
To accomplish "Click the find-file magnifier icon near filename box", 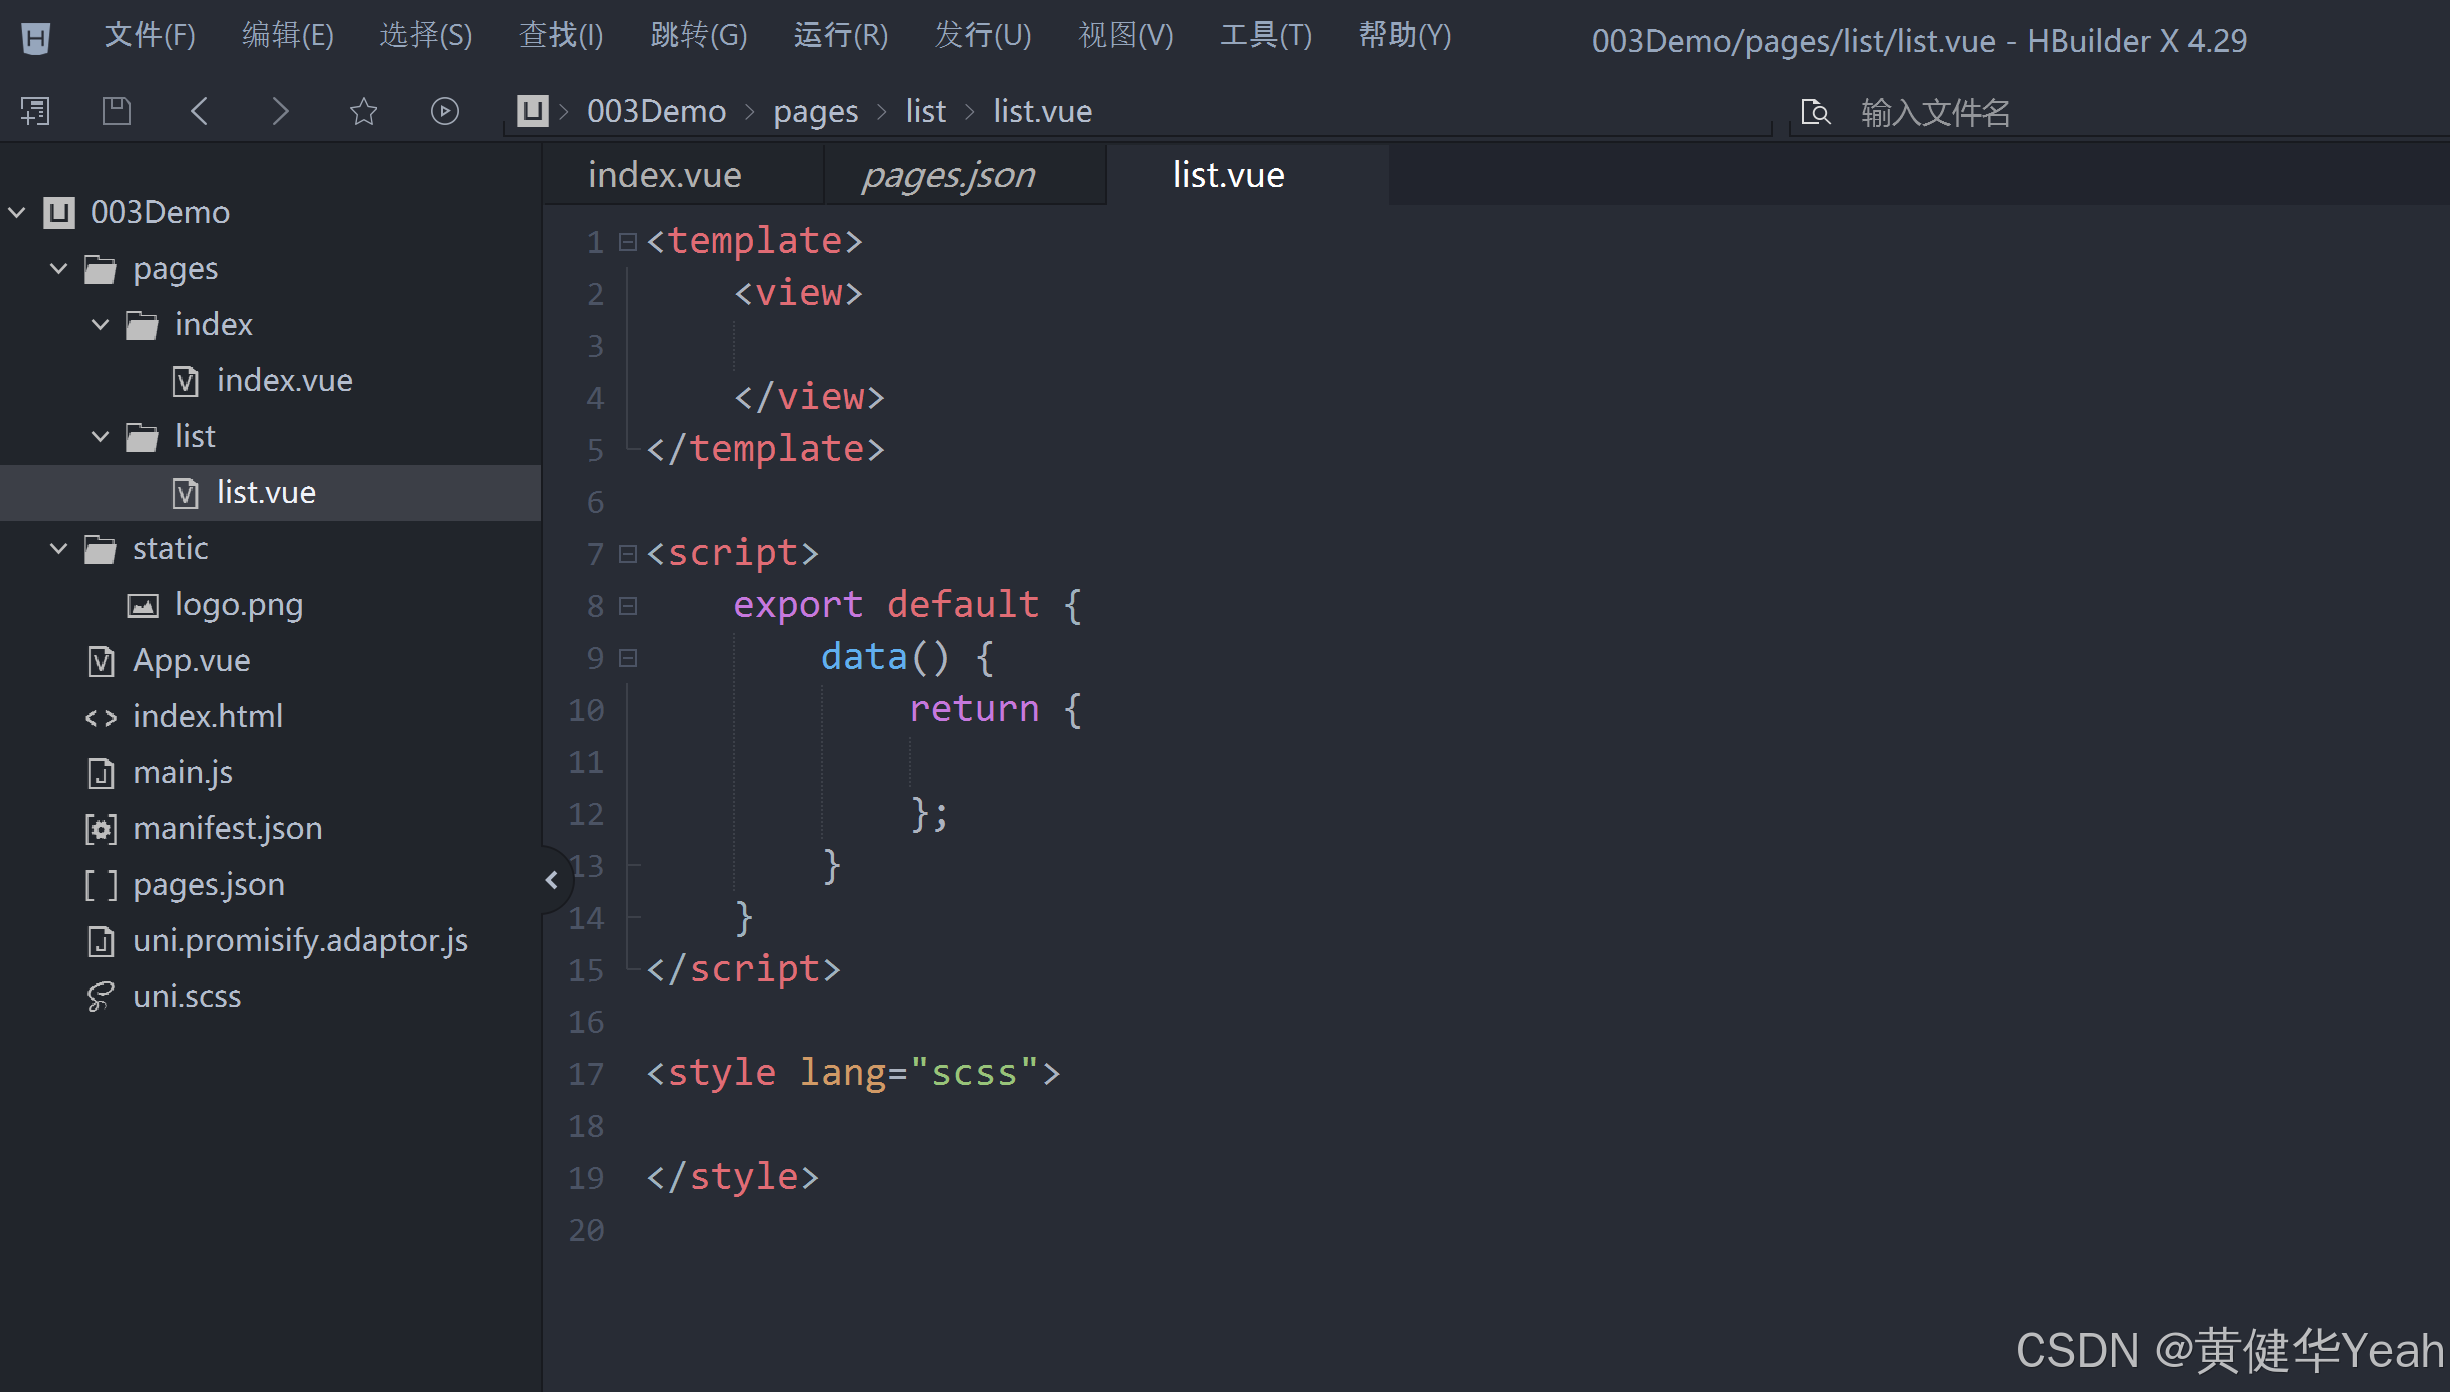I will coord(1816,112).
